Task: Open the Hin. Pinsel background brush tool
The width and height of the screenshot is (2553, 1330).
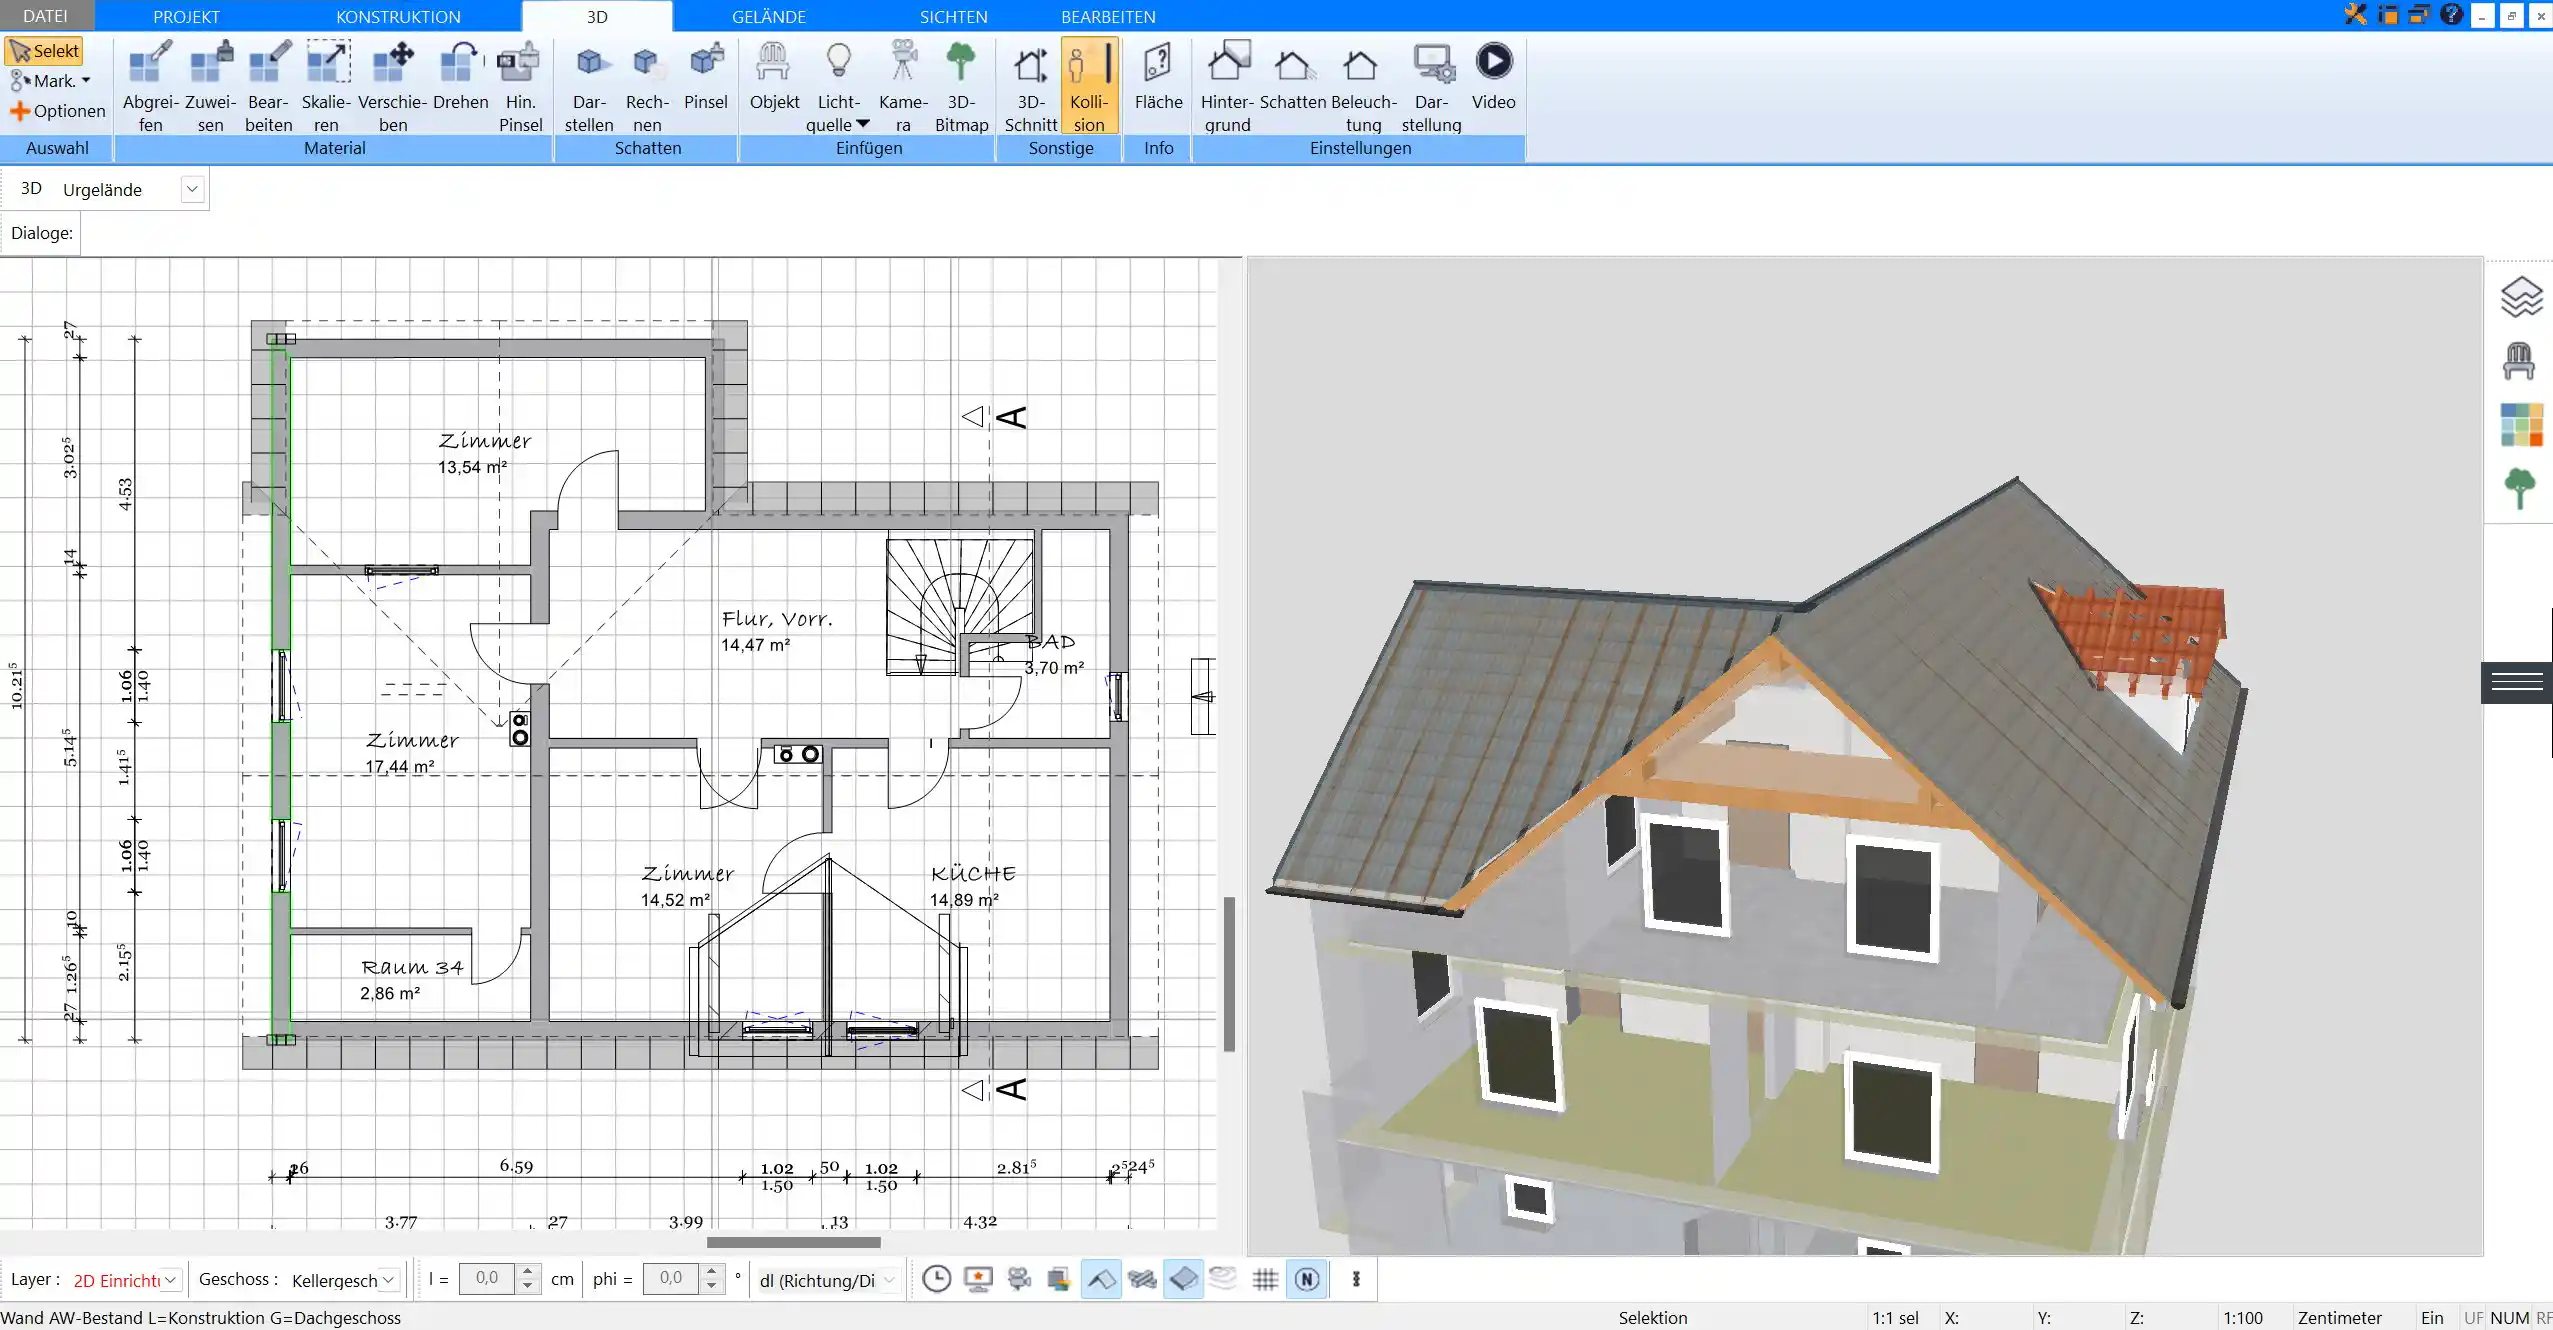Action: 520,87
